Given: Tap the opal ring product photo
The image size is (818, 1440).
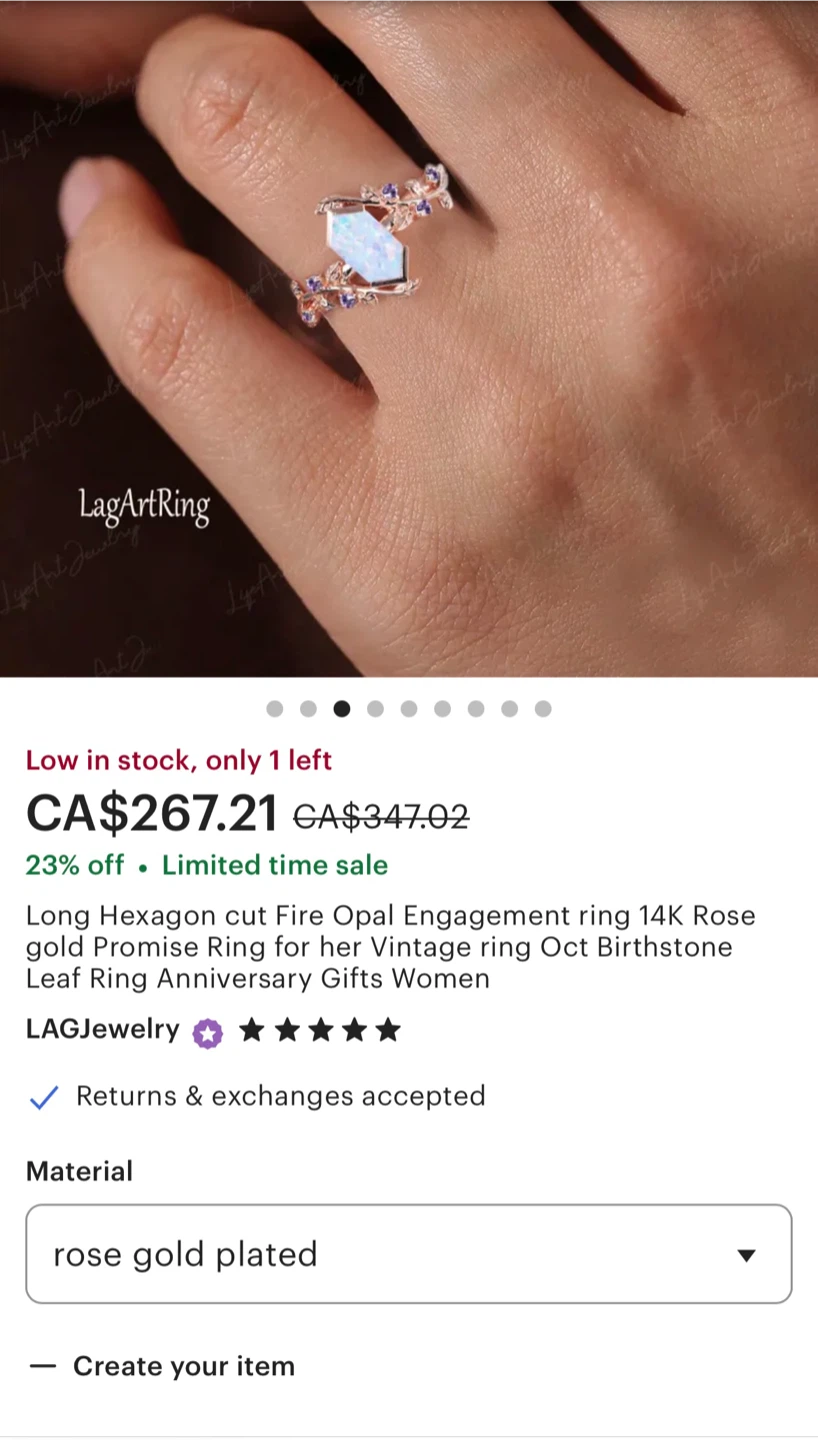Looking at the screenshot, I should point(409,338).
